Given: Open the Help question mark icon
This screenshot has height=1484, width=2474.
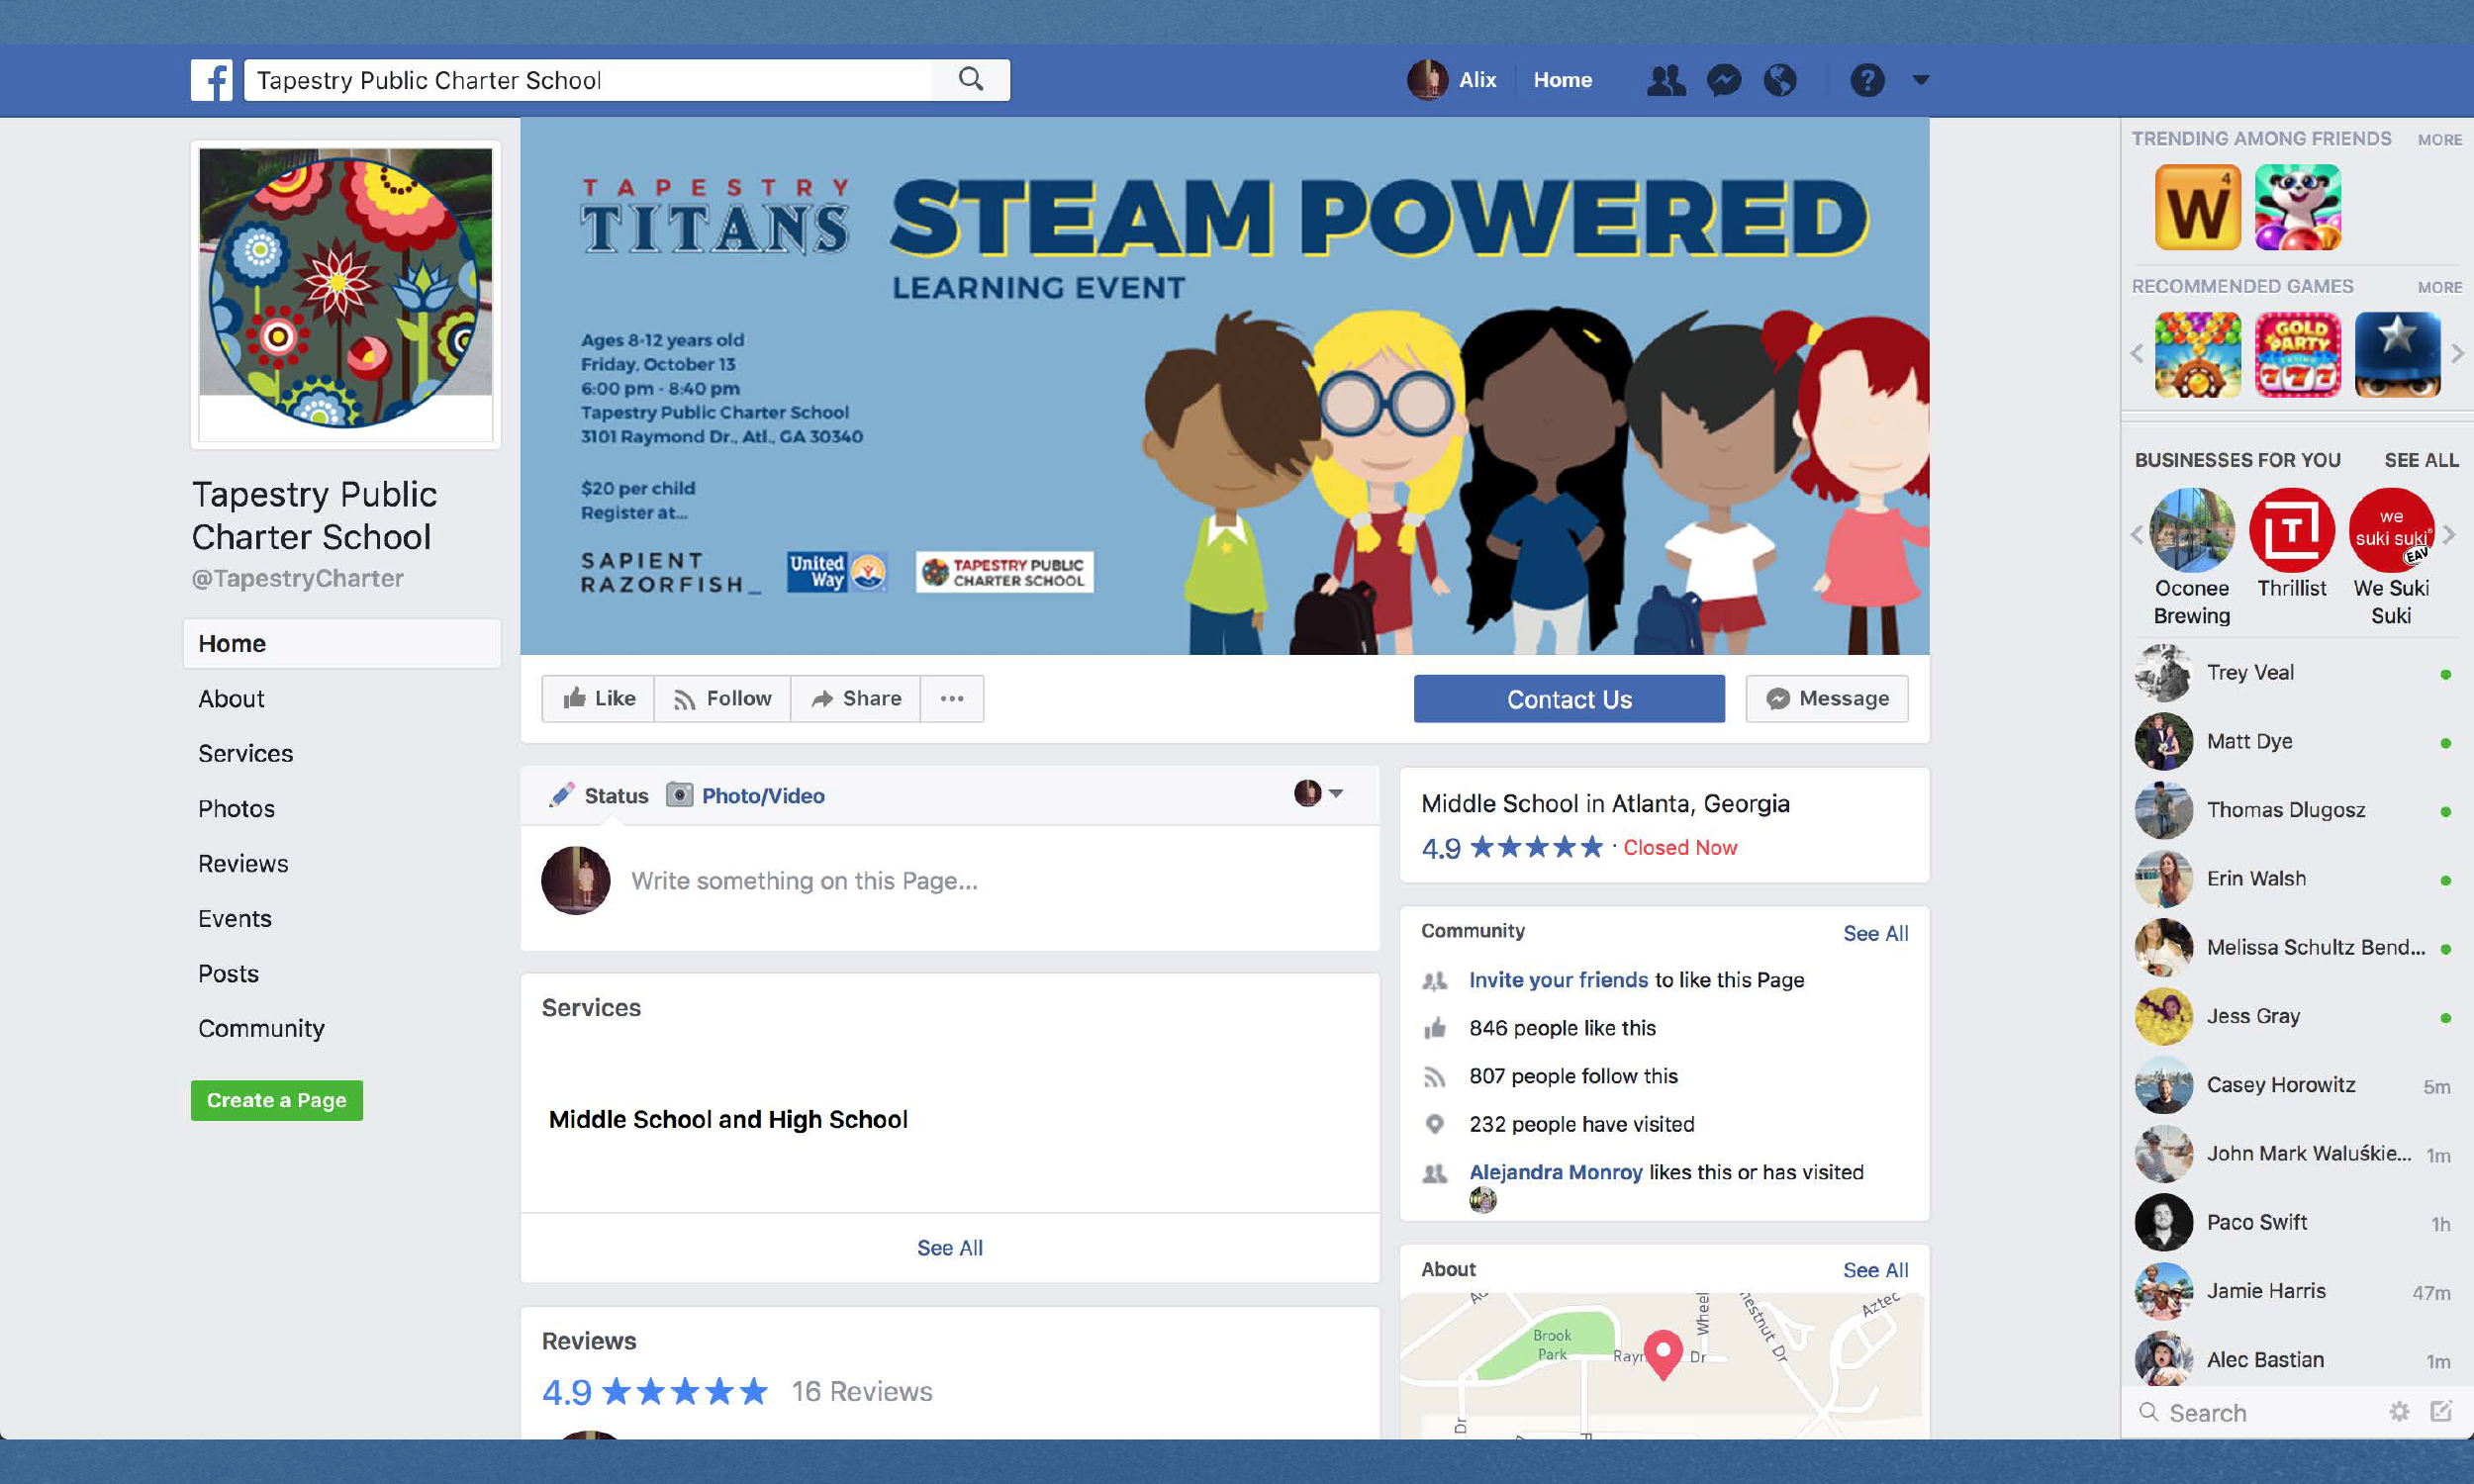Looking at the screenshot, I should (1867, 80).
